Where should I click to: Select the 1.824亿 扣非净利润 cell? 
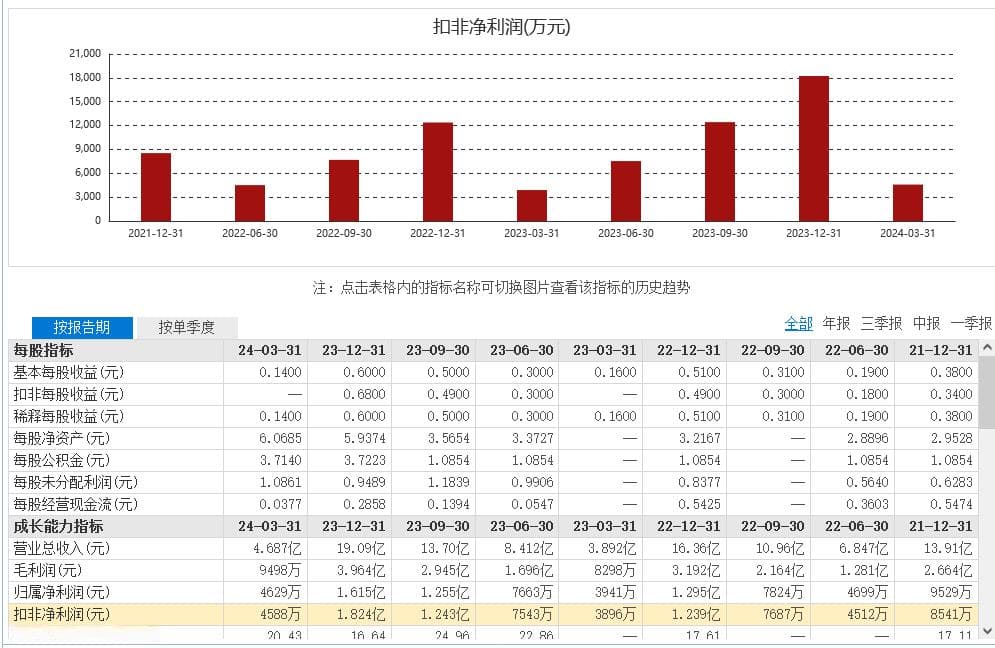click(361, 614)
